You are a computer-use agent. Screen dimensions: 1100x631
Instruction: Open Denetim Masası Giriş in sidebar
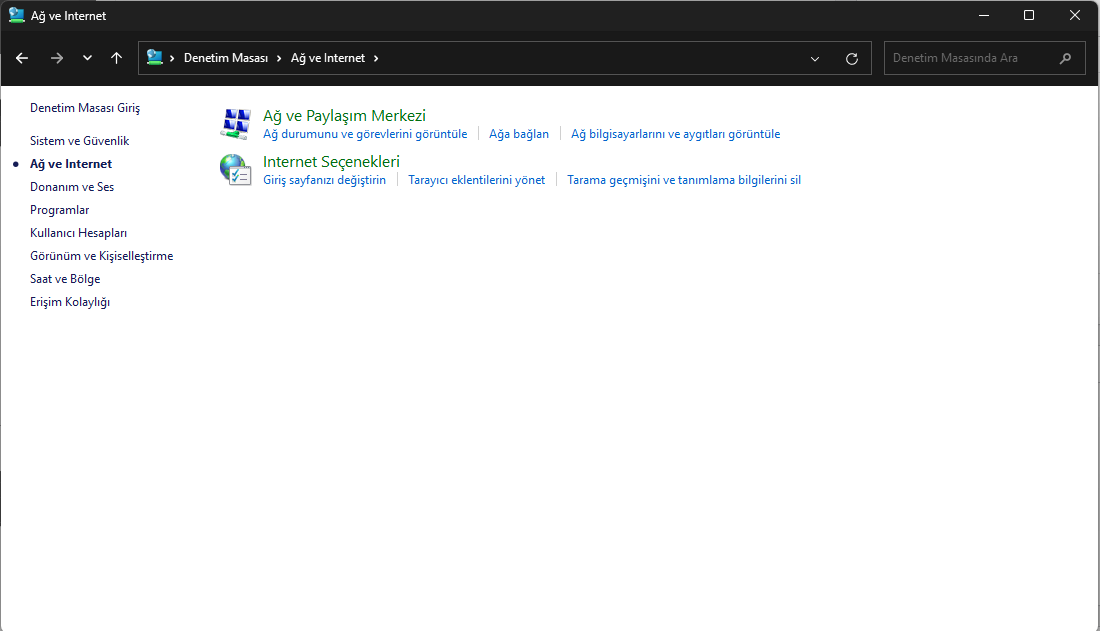(x=85, y=108)
